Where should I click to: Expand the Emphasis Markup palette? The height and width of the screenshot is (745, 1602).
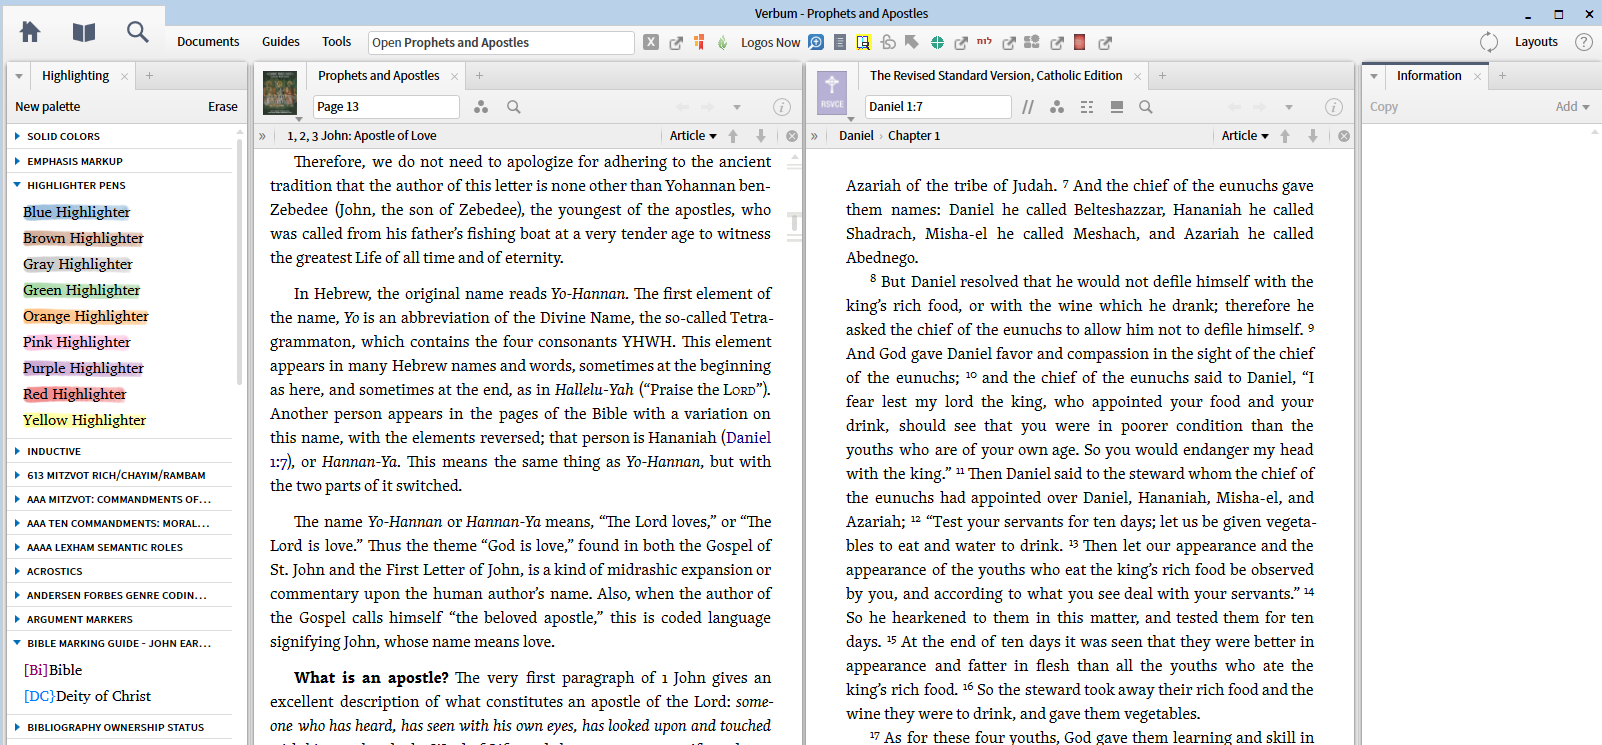17,161
